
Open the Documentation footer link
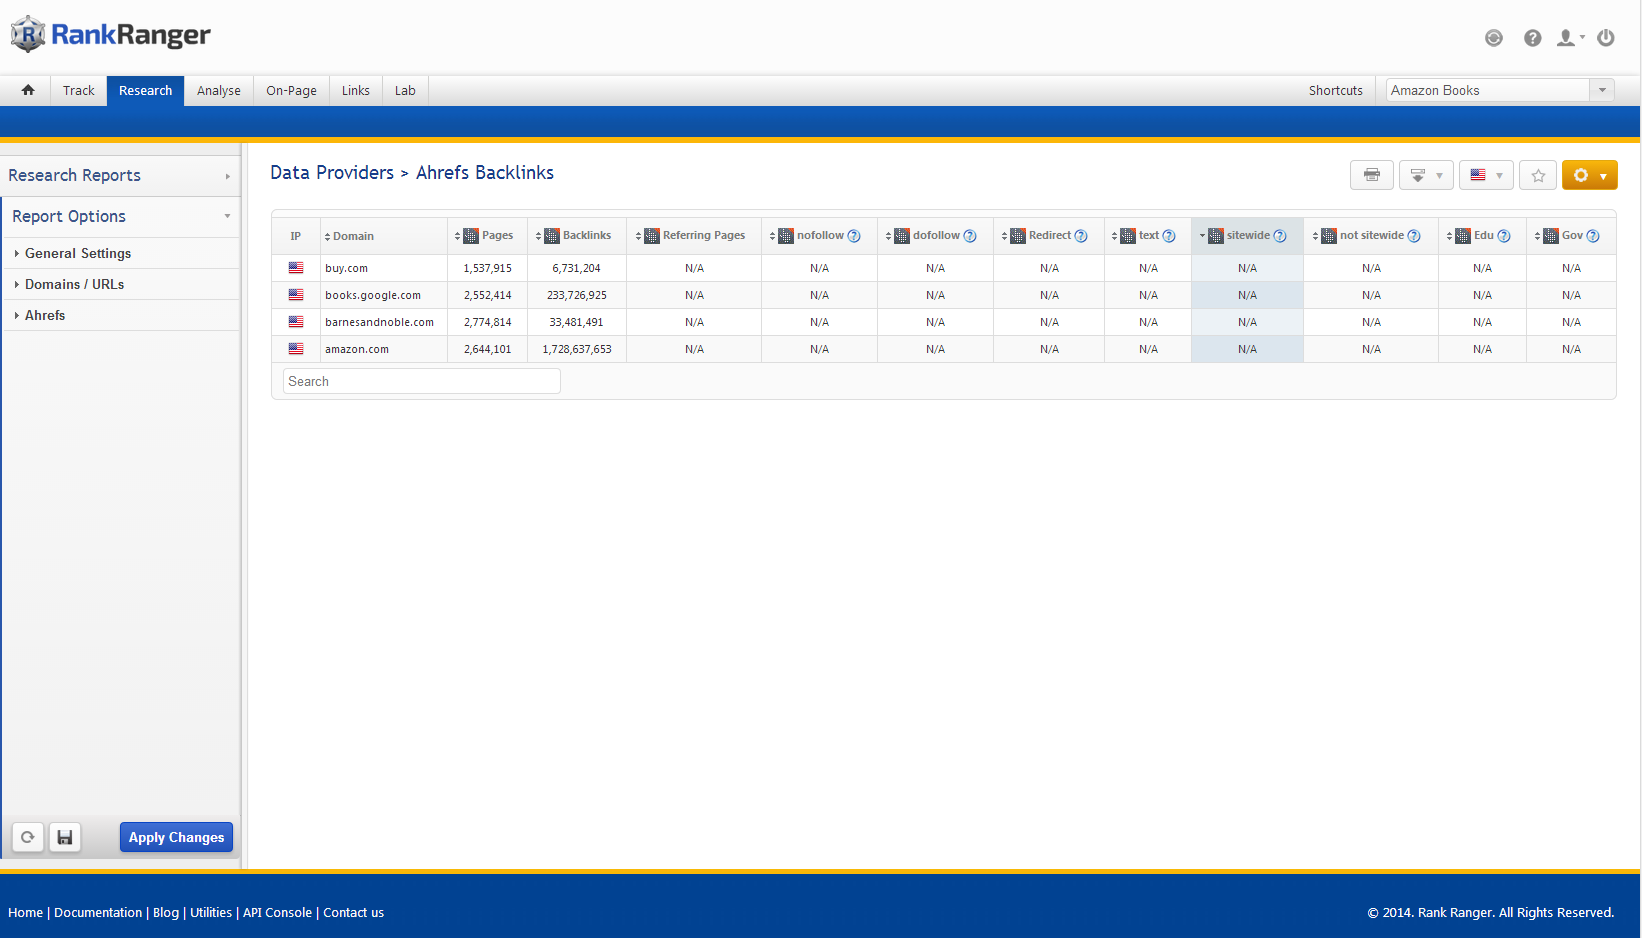click(98, 912)
